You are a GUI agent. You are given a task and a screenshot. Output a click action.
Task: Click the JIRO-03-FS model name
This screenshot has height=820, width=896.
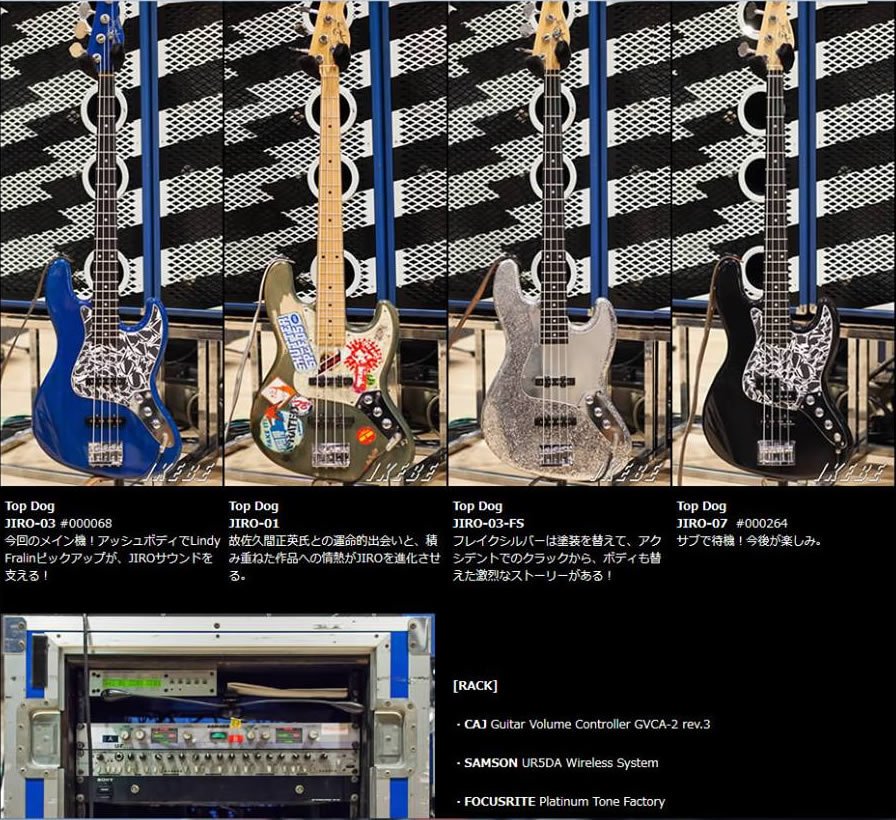[x=488, y=523]
